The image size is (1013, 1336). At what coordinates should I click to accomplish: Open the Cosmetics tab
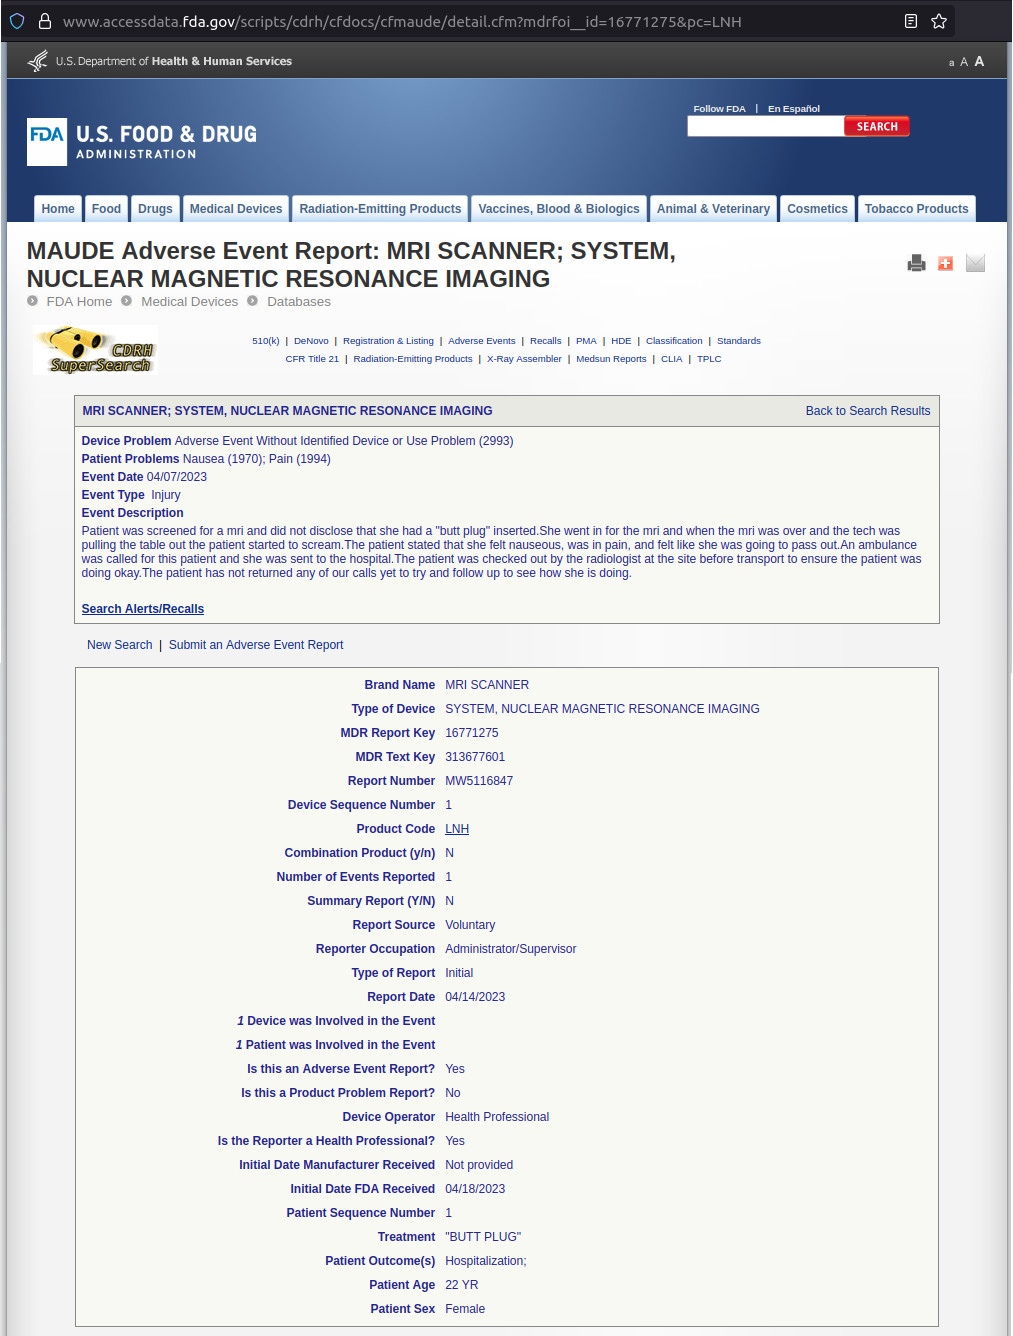(817, 209)
